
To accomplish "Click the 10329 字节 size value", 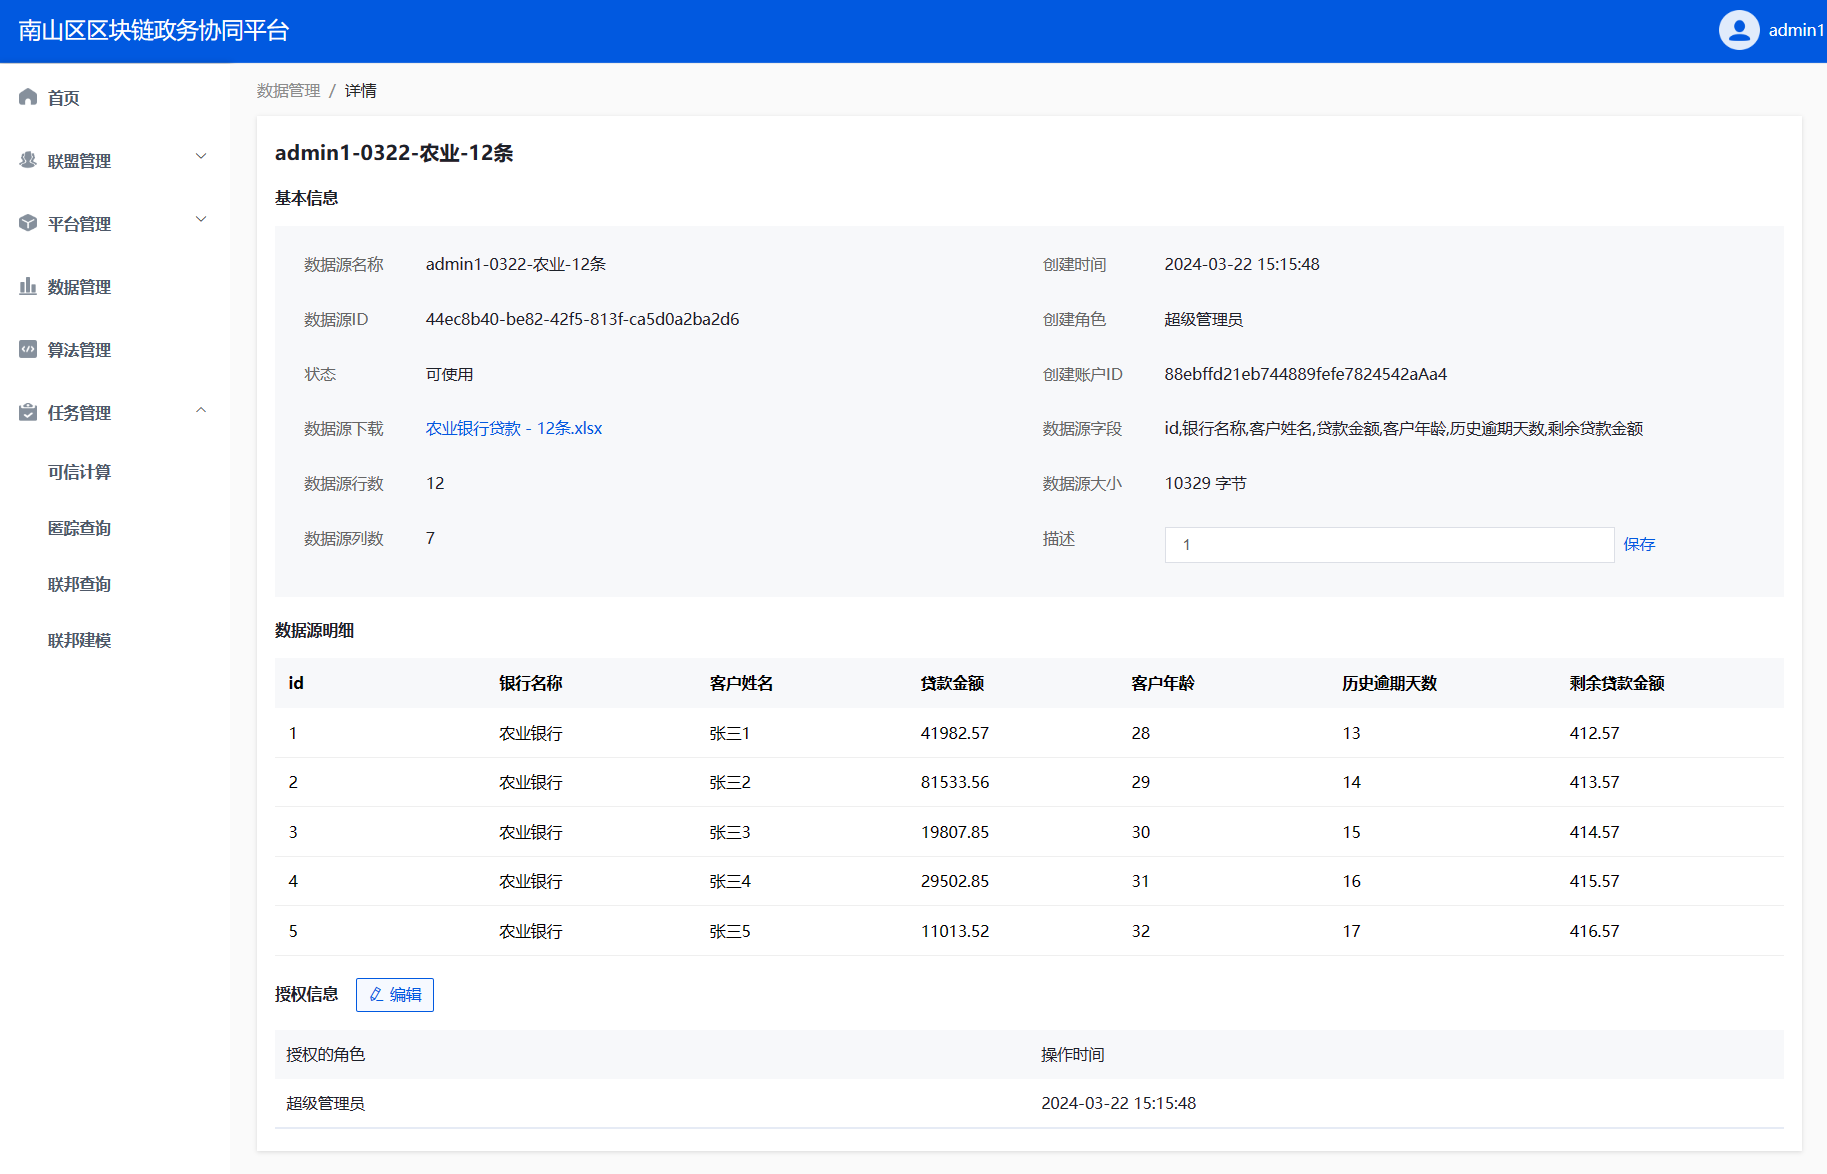I will point(1205,483).
